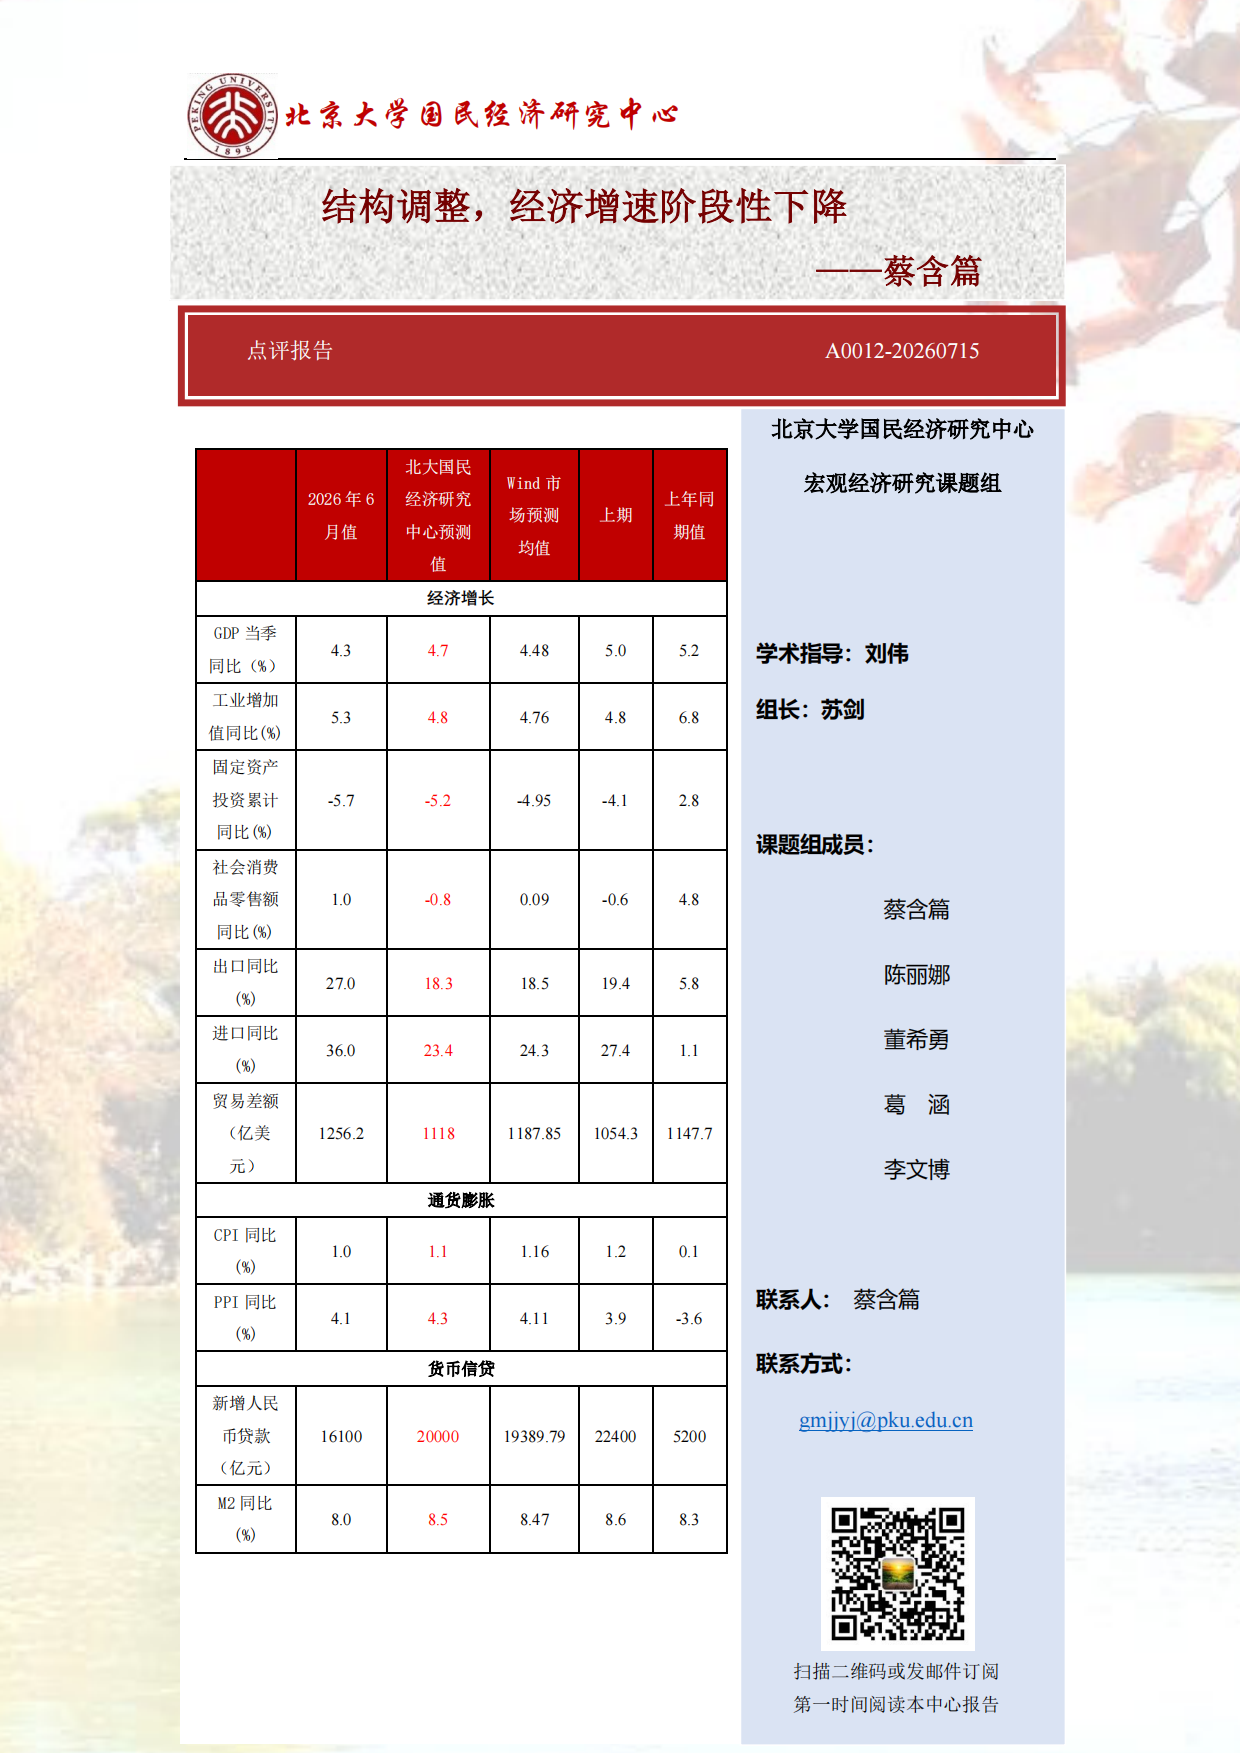Click the Peking University seal logo

[232, 115]
